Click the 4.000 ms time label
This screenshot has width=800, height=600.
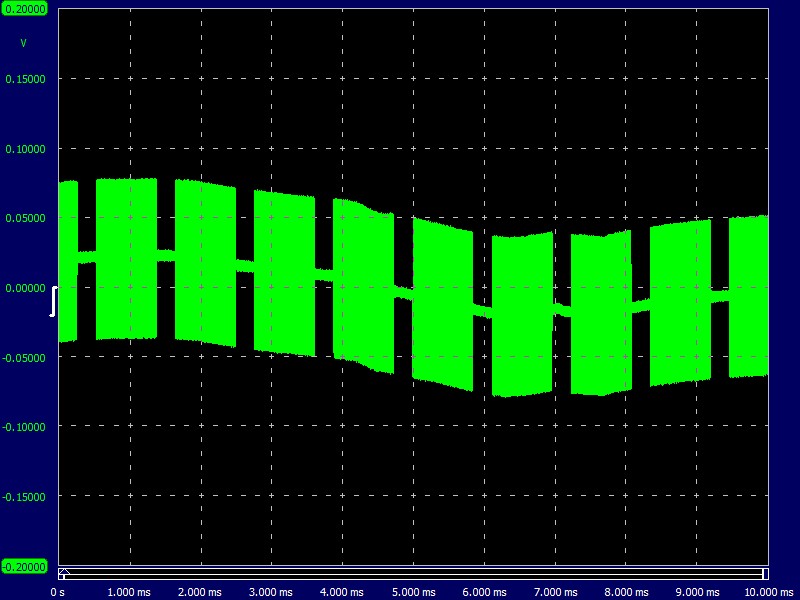(x=341, y=592)
